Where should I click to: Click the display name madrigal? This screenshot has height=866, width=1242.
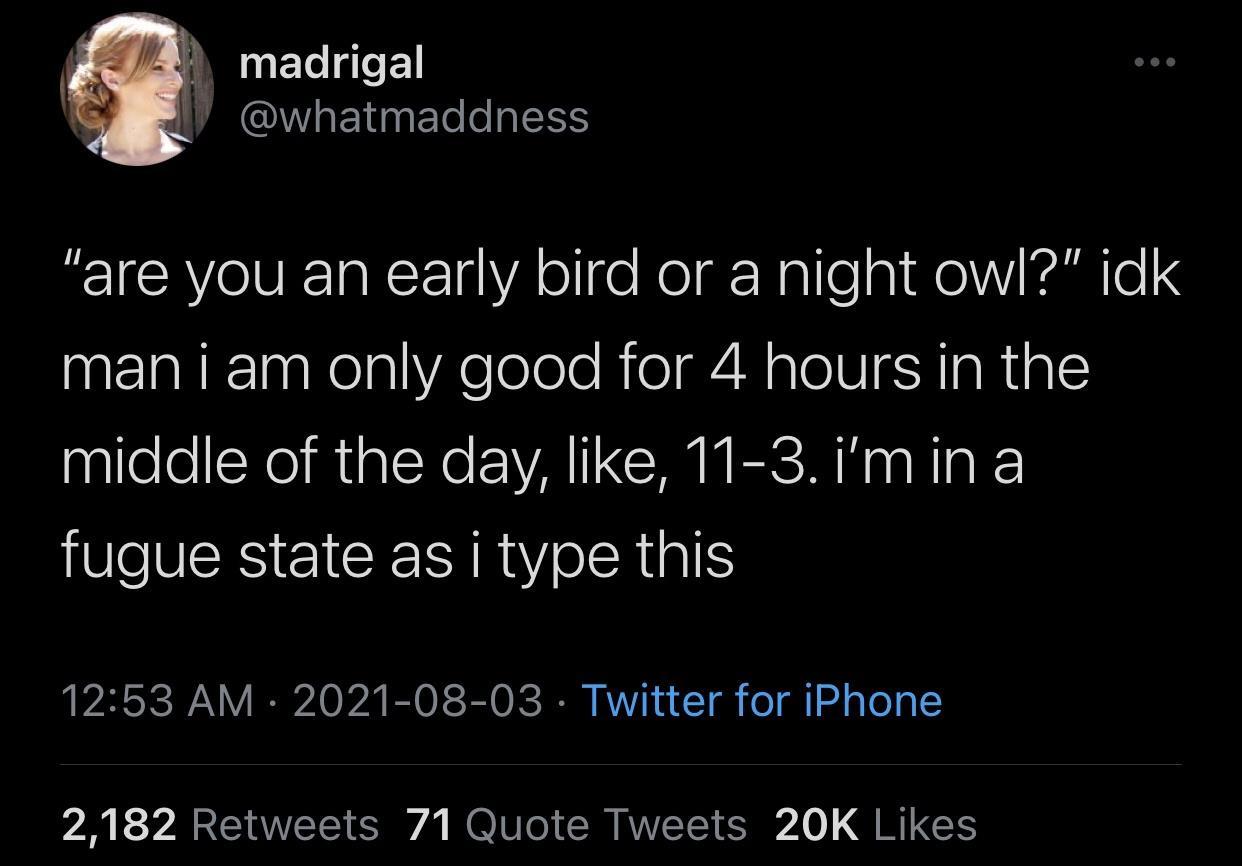[x=331, y=62]
